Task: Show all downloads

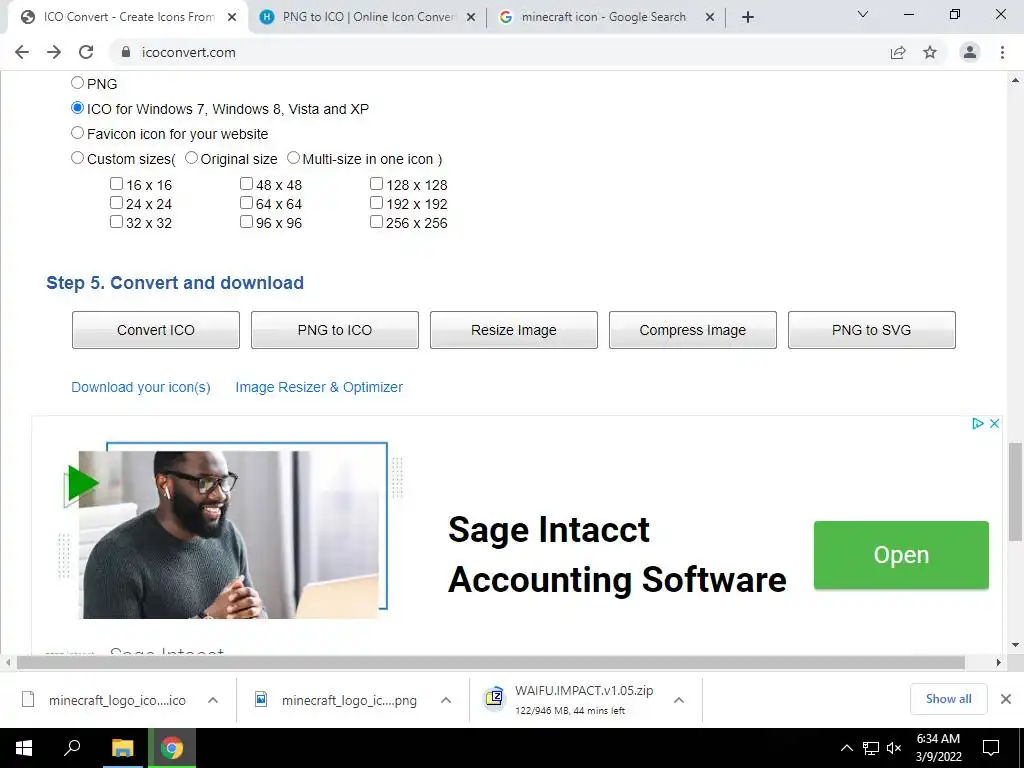Action: pos(948,699)
